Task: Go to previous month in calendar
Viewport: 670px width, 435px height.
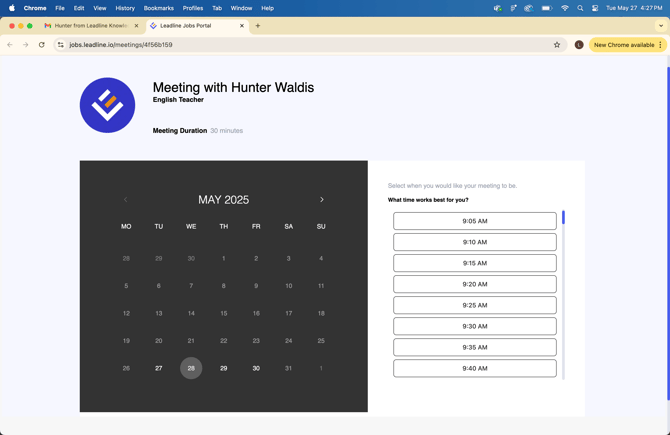Action: 126,200
